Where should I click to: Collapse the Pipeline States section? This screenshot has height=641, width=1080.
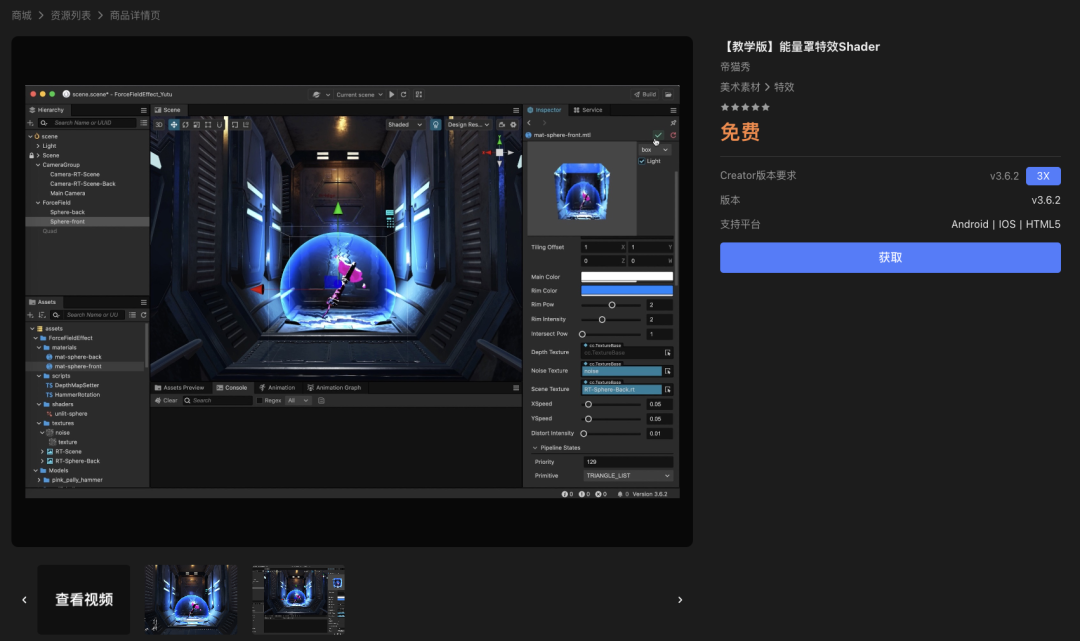pyautogui.click(x=535, y=448)
